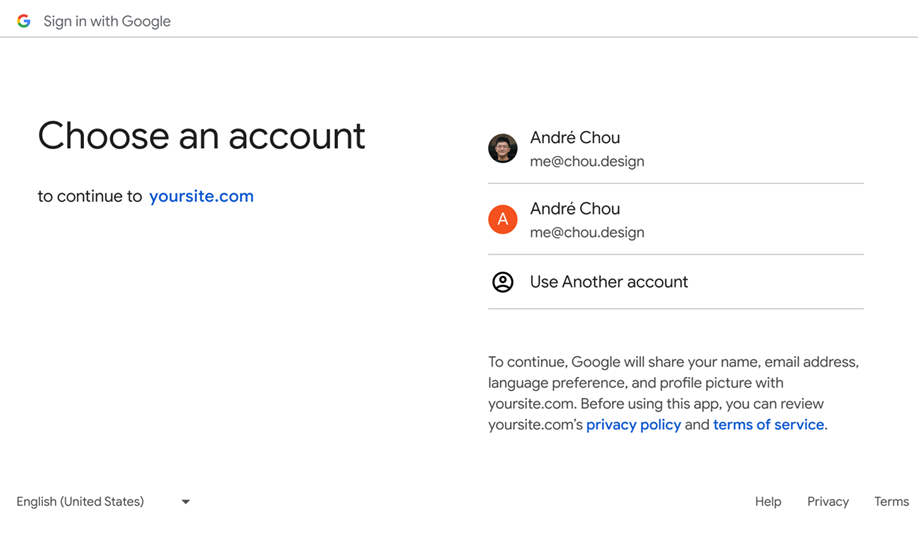Open the Terms footer link
Viewport: 918px width, 535px height.
click(x=891, y=502)
